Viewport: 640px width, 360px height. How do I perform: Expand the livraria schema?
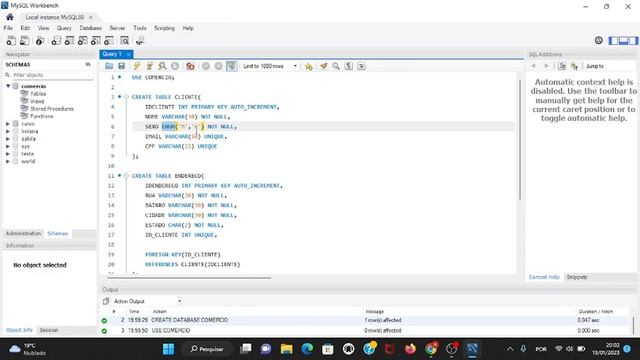tap(8, 131)
